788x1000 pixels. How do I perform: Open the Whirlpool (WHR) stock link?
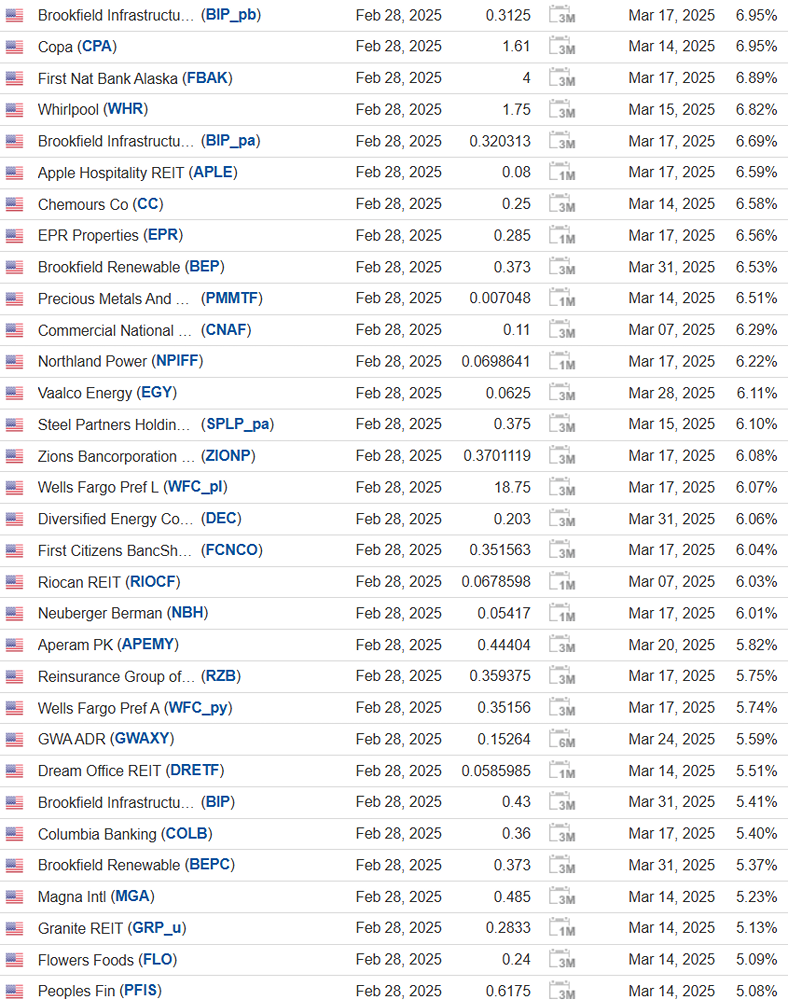(93, 110)
